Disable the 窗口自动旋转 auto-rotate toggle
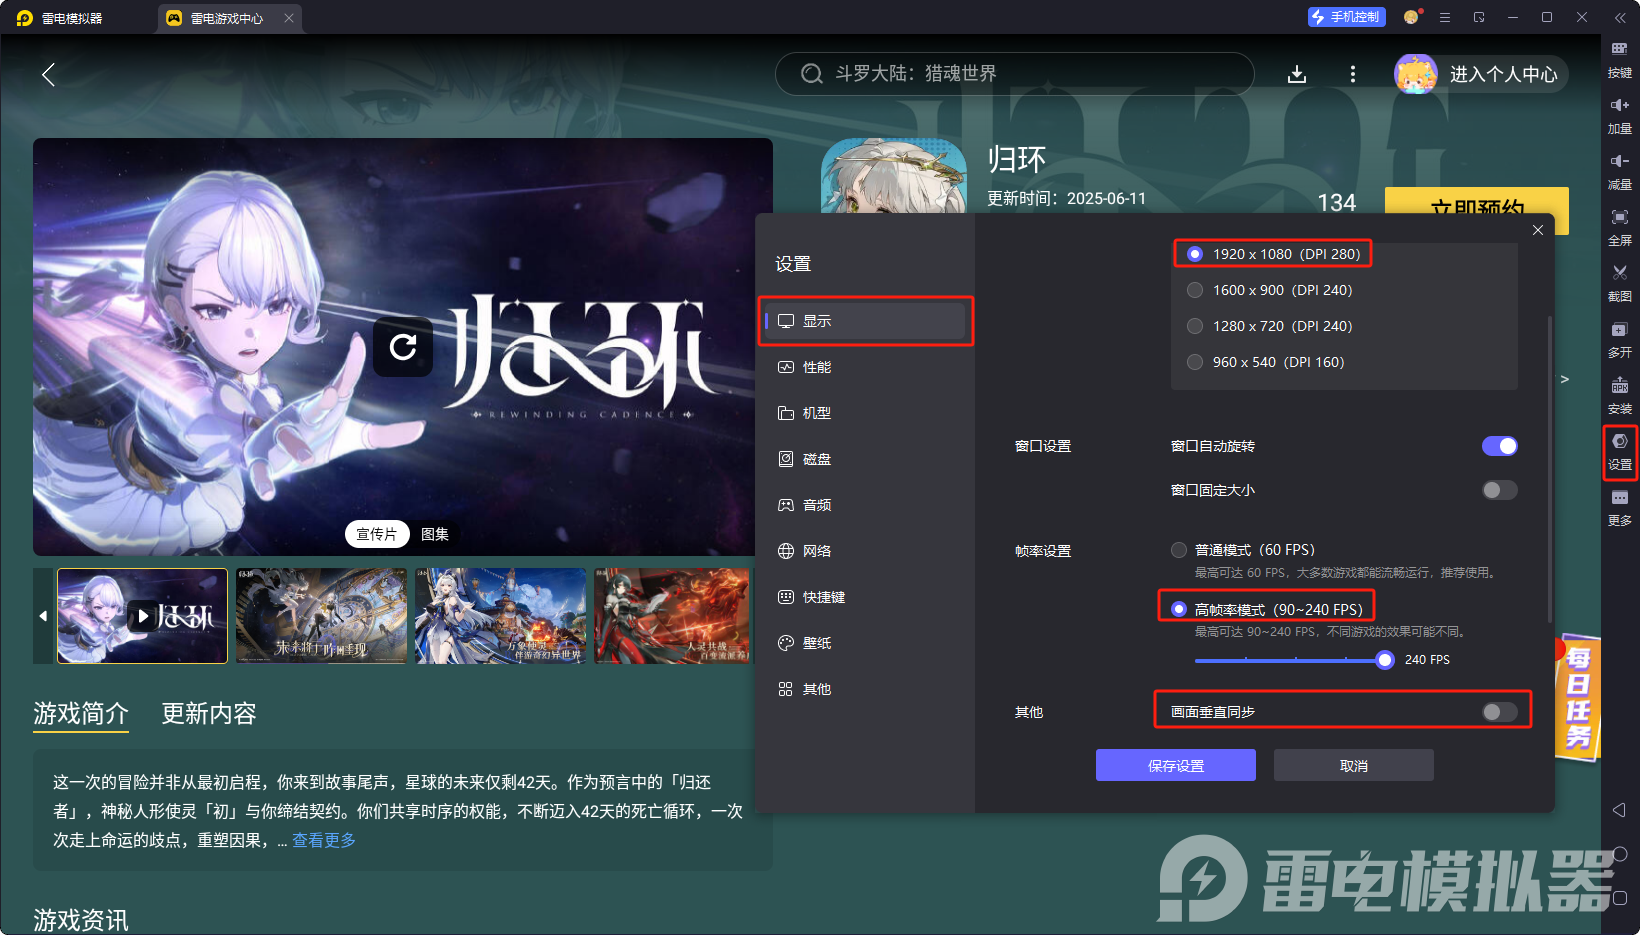 [1499, 446]
